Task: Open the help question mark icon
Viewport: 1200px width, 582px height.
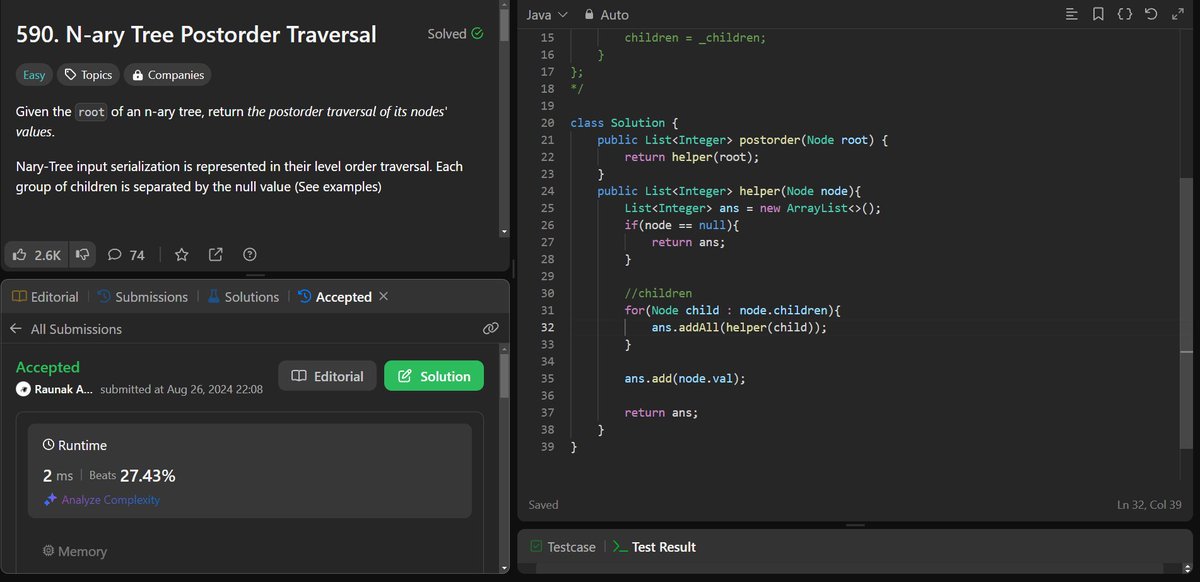Action: [x=250, y=255]
